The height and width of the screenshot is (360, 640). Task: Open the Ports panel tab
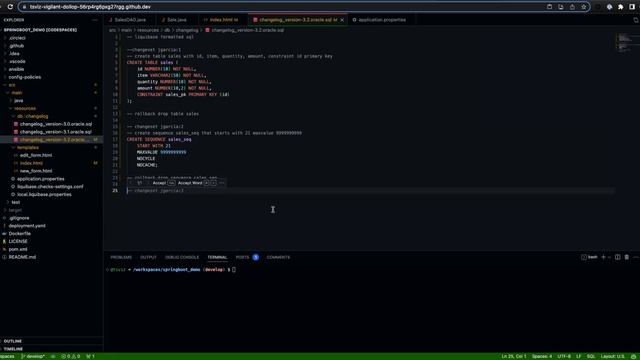[242, 257]
